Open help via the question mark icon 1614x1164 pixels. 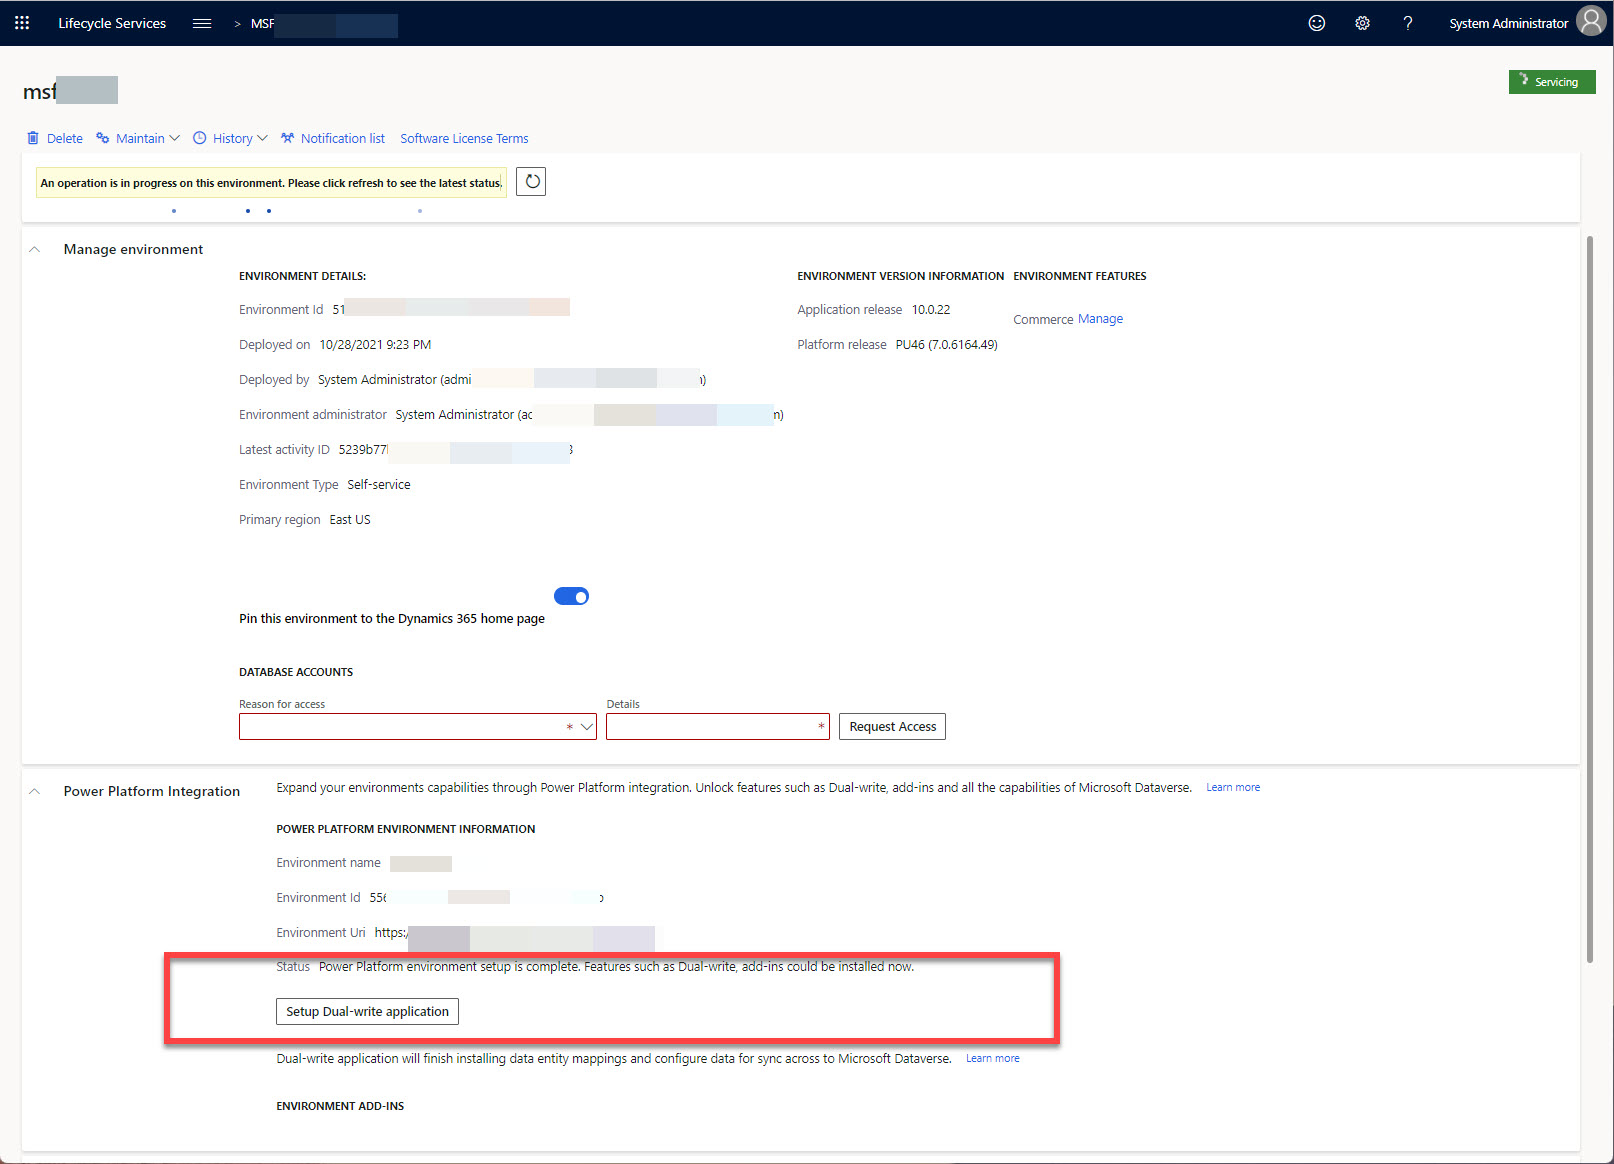[1407, 22]
